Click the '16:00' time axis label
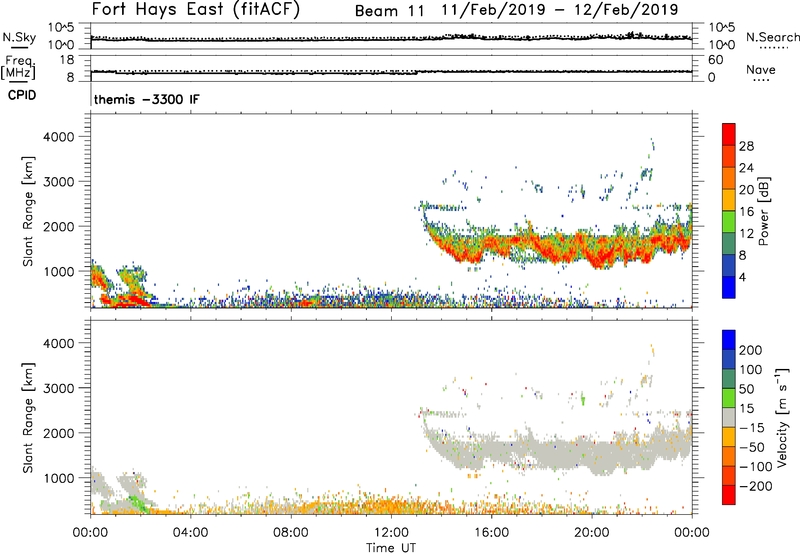 pyautogui.click(x=491, y=533)
